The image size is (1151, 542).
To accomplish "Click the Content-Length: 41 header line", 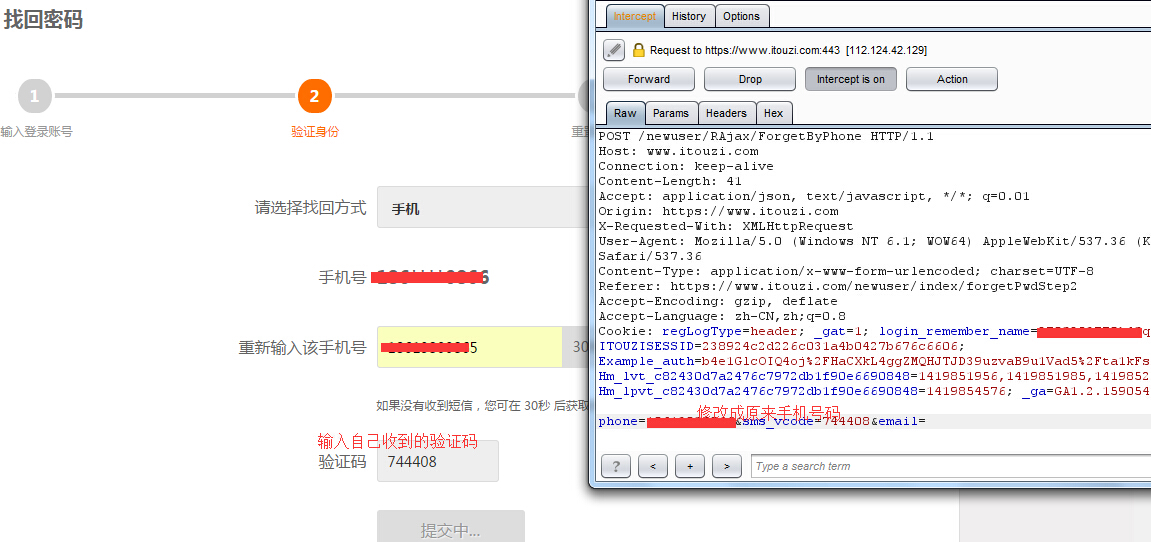I will [670, 181].
